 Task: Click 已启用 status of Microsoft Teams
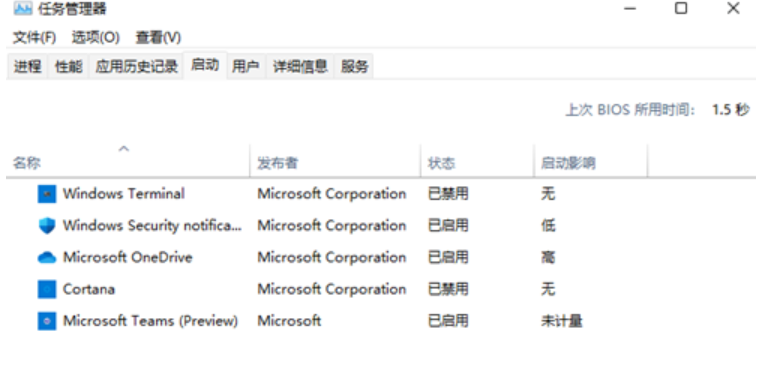tap(448, 321)
